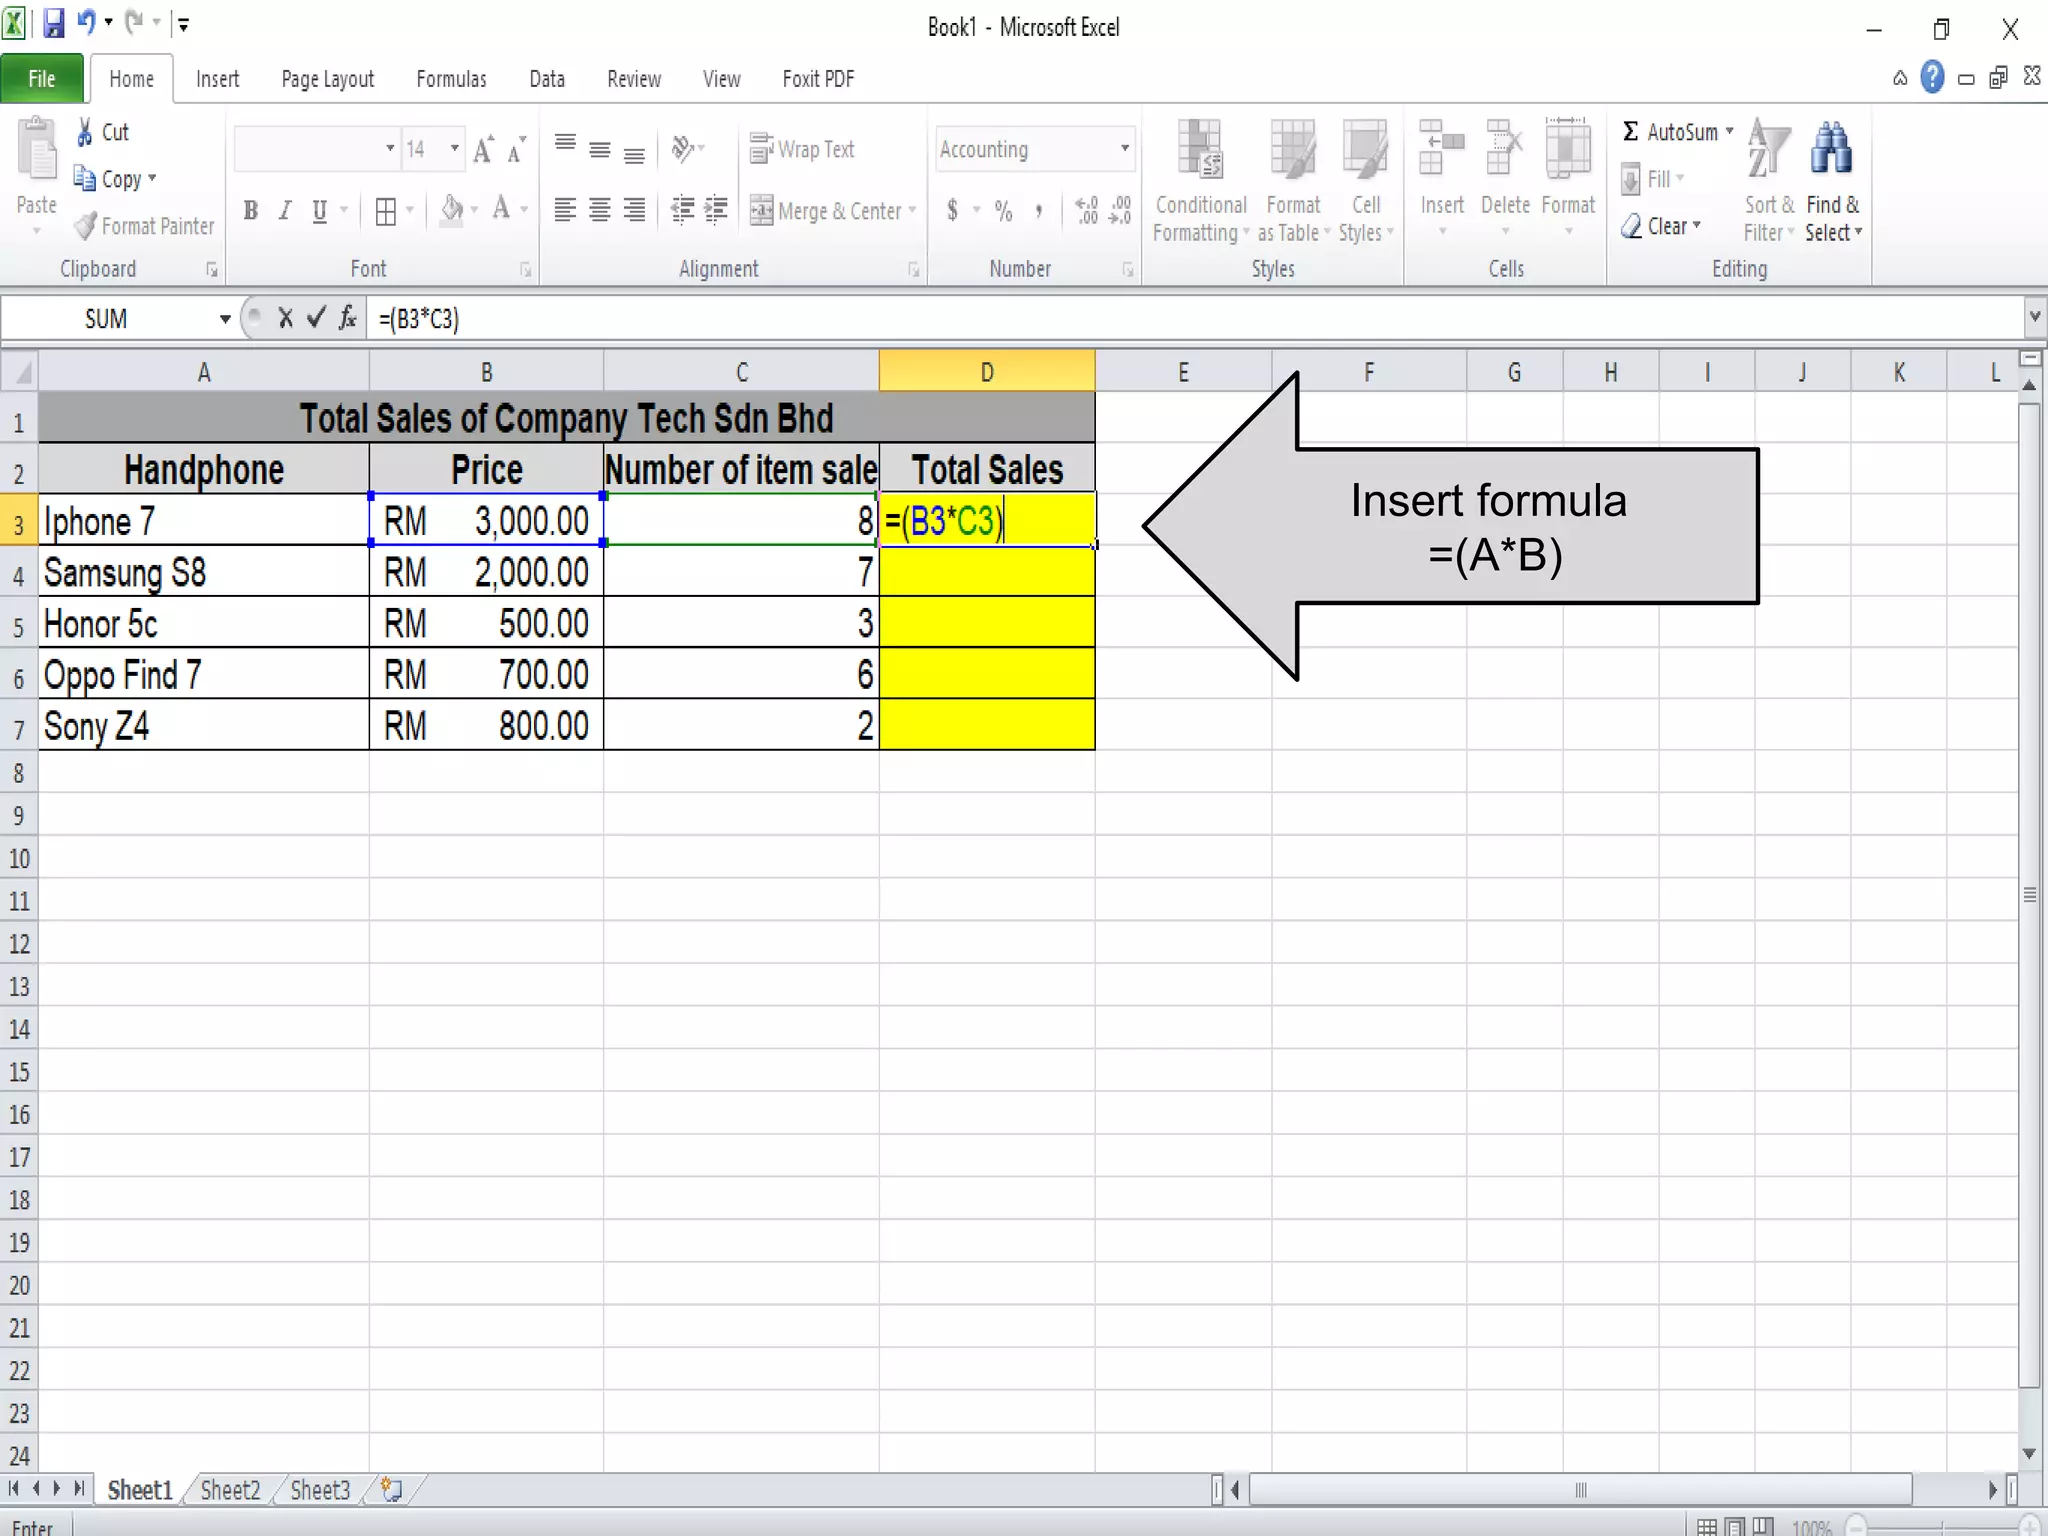Toggle Wrap Text option
2048x1536 pixels.
(x=802, y=149)
